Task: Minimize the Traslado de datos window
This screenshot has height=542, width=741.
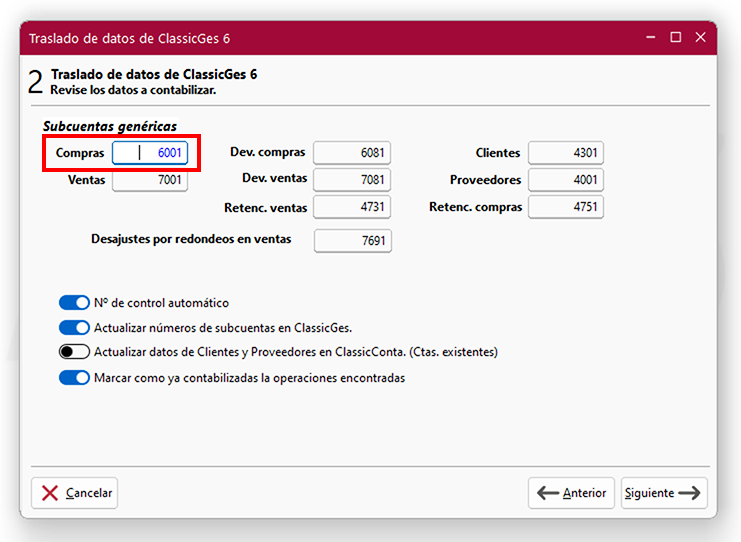Action: click(x=650, y=37)
